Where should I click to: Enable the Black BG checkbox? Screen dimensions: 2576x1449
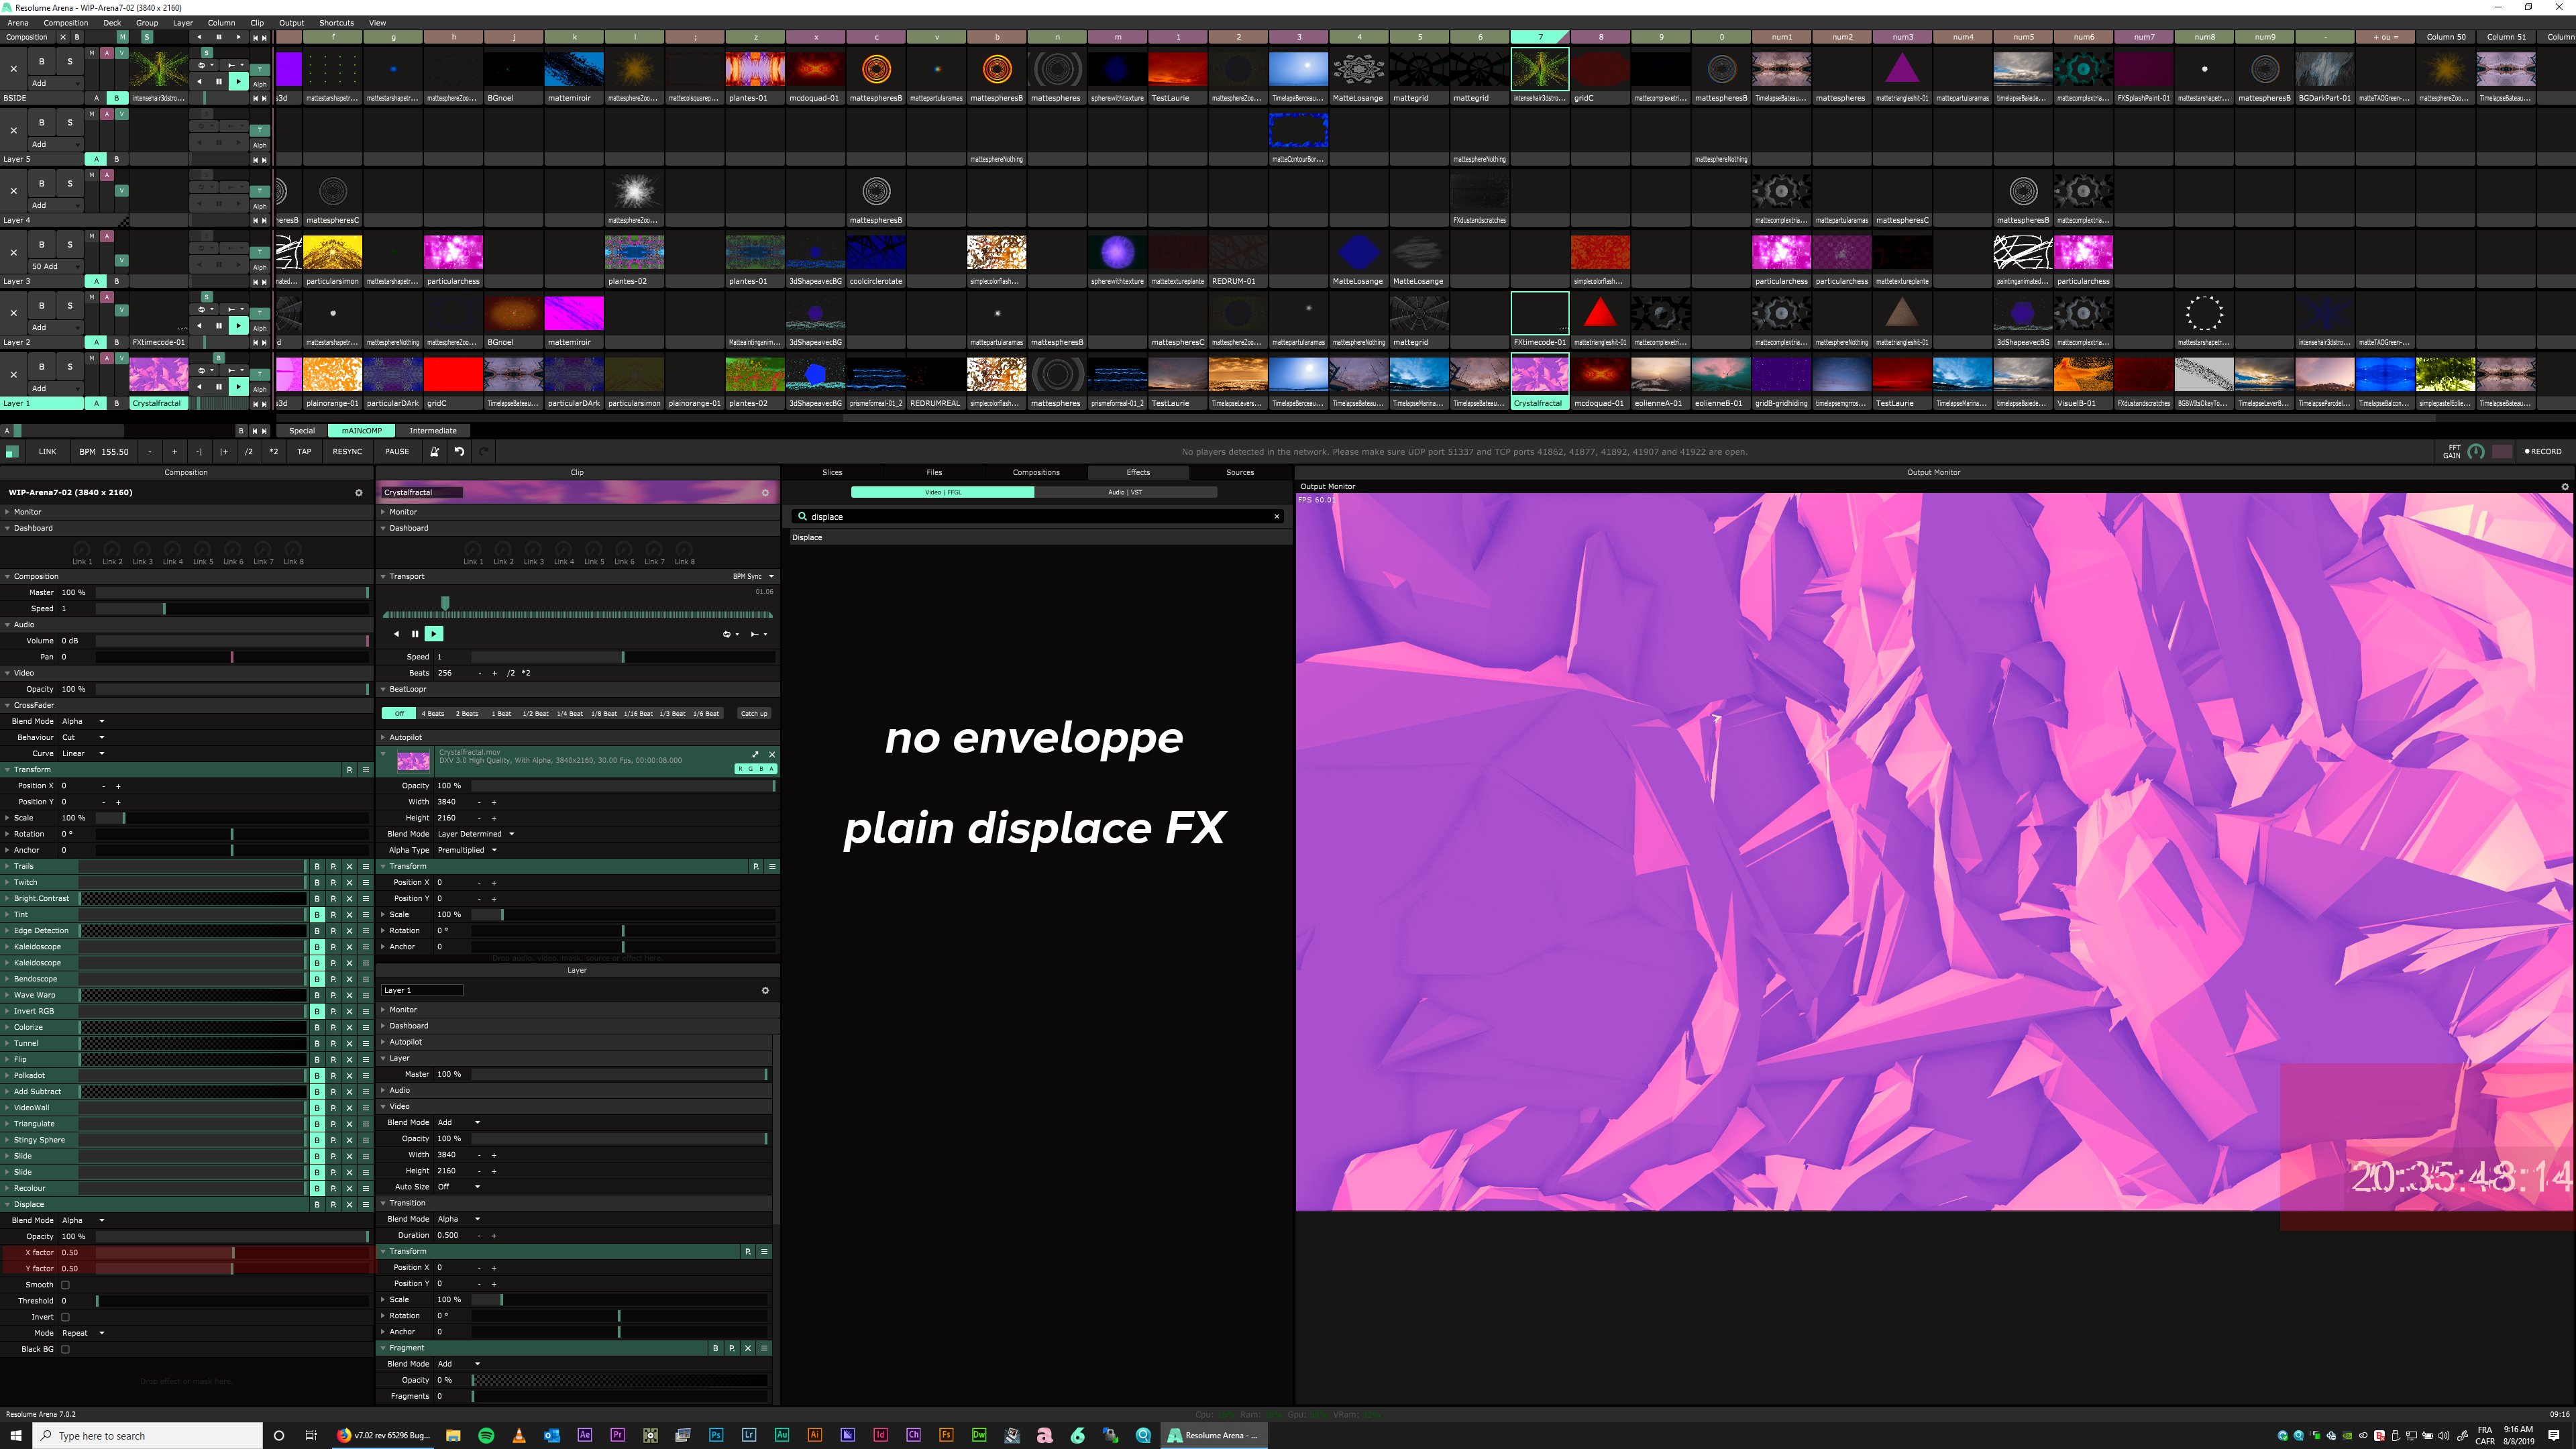66,1349
